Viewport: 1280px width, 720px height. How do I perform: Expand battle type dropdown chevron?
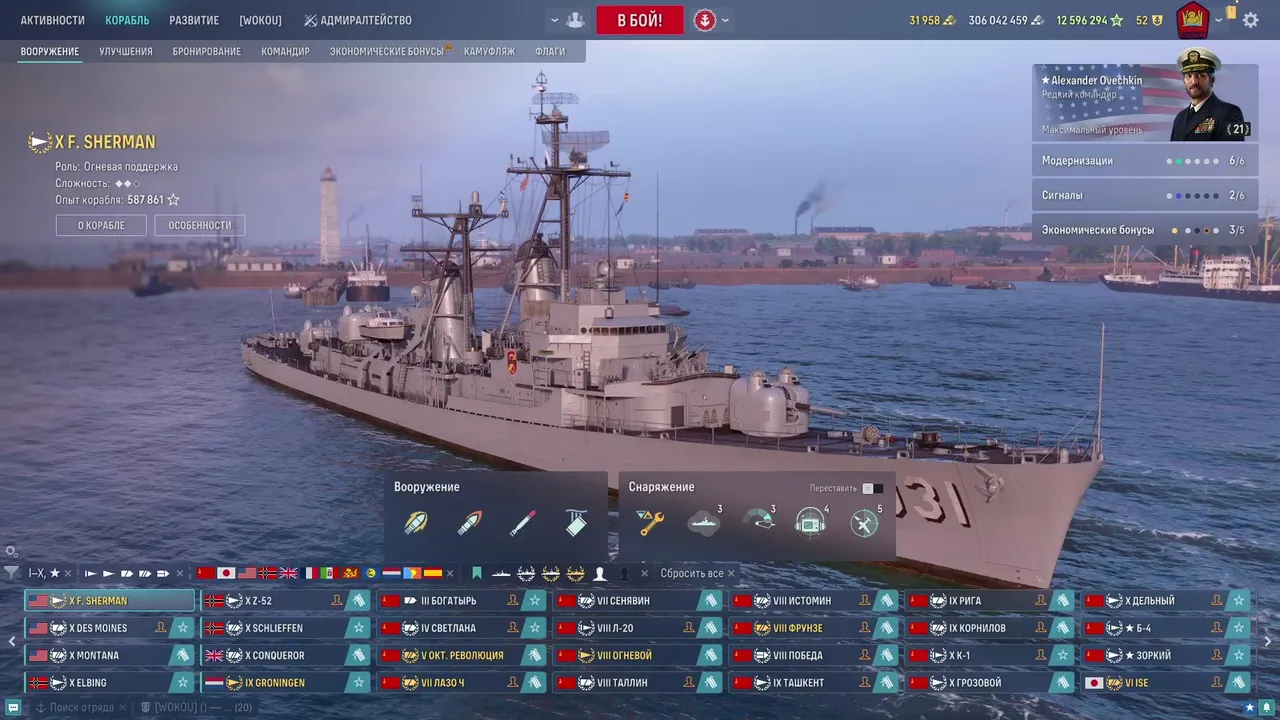tap(725, 20)
